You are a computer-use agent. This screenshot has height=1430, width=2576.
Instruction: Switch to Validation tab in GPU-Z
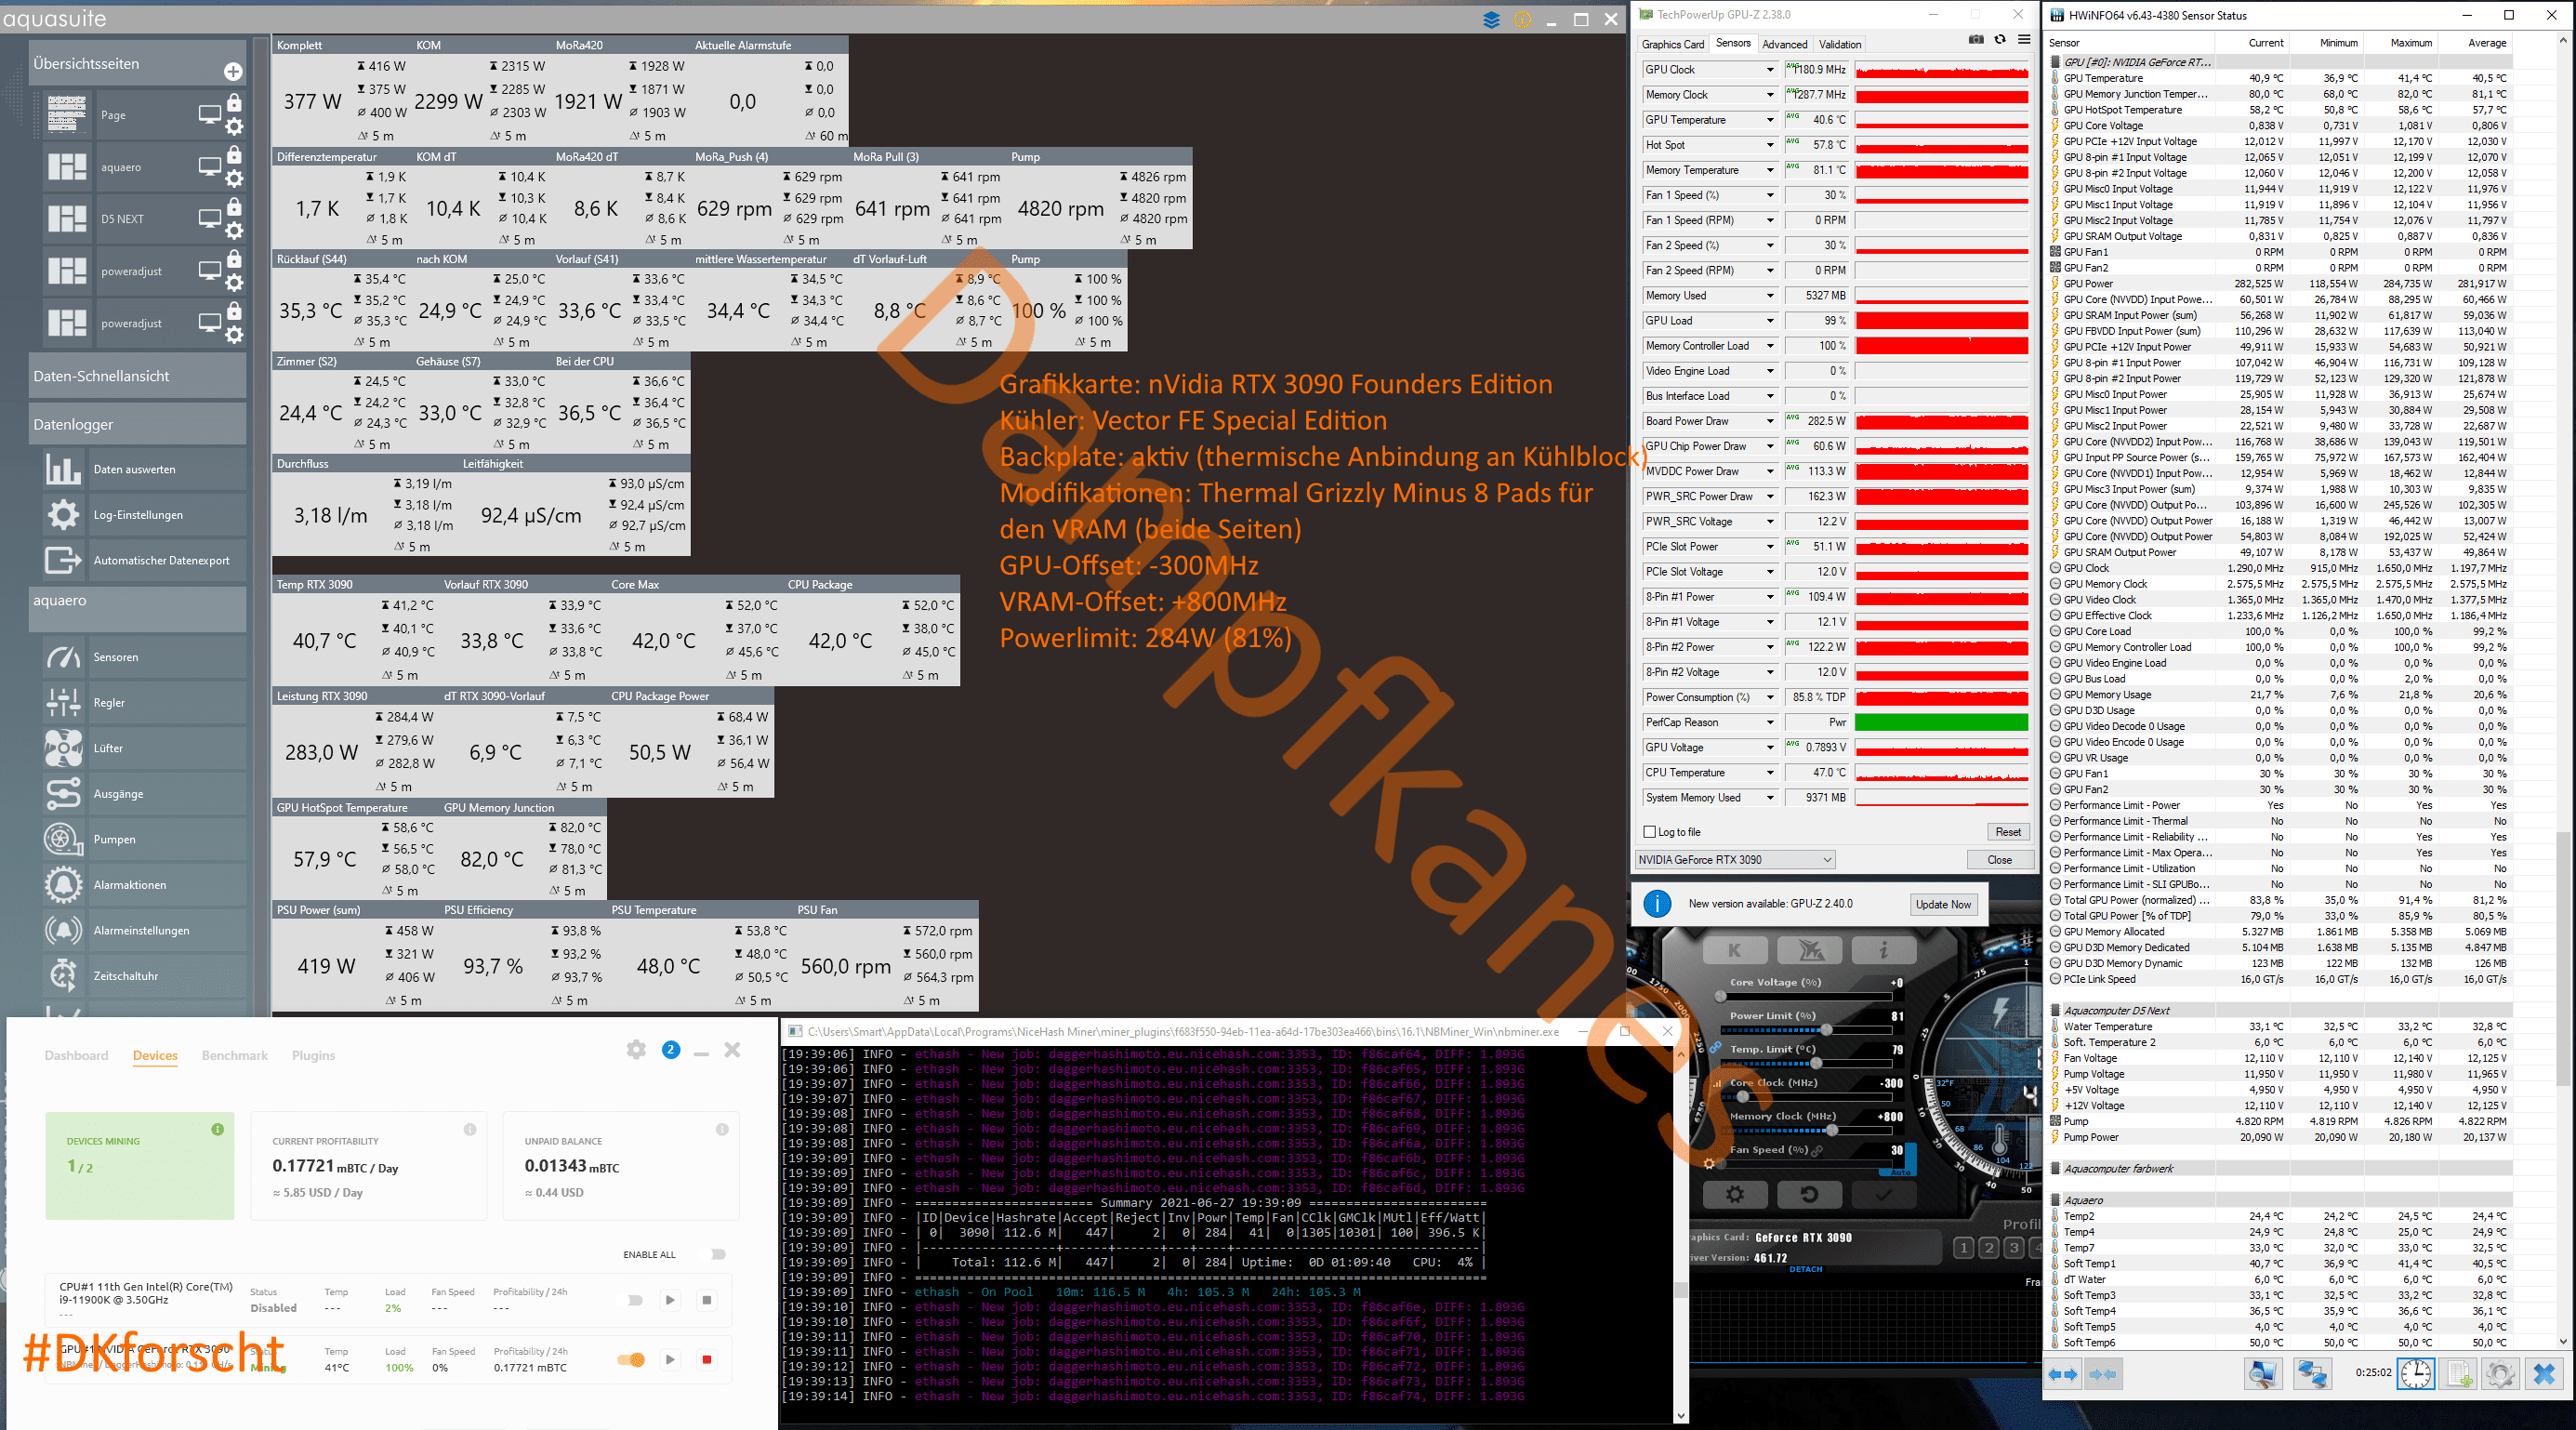[x=1840, y=44]
